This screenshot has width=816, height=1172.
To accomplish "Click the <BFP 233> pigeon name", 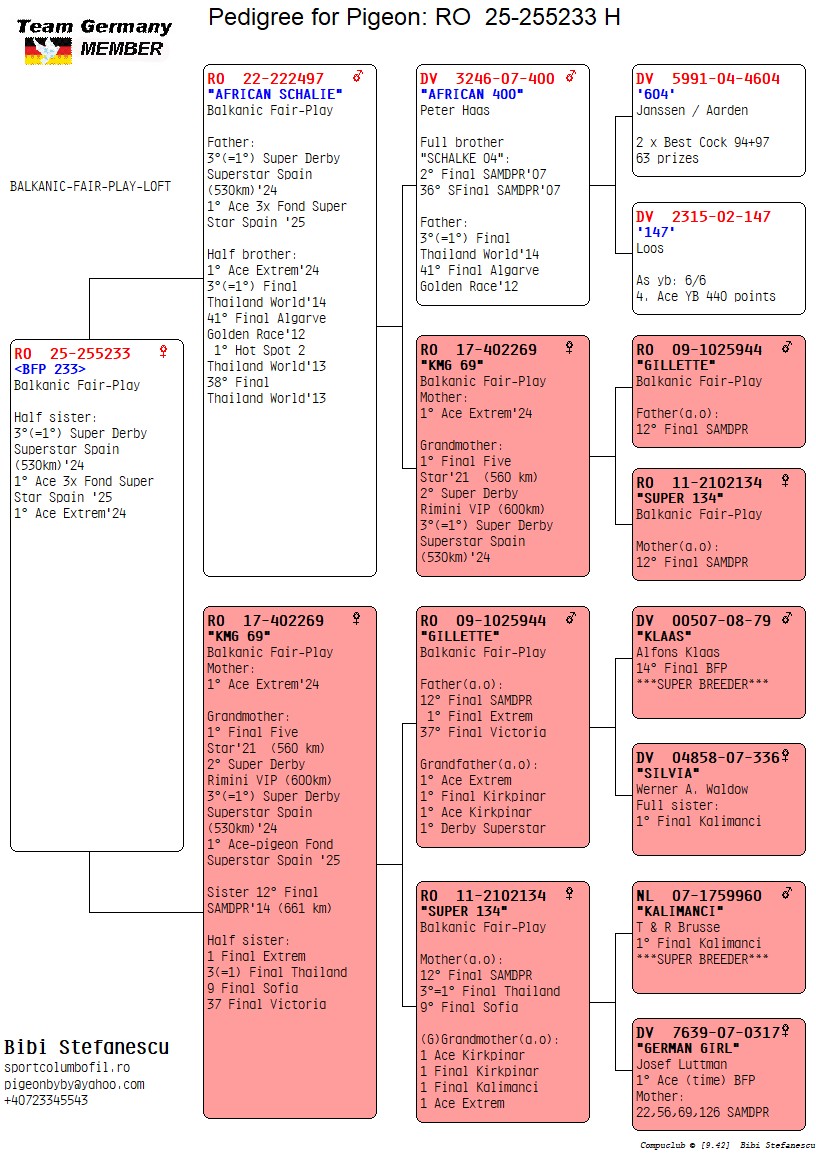I will pos(50,369).
